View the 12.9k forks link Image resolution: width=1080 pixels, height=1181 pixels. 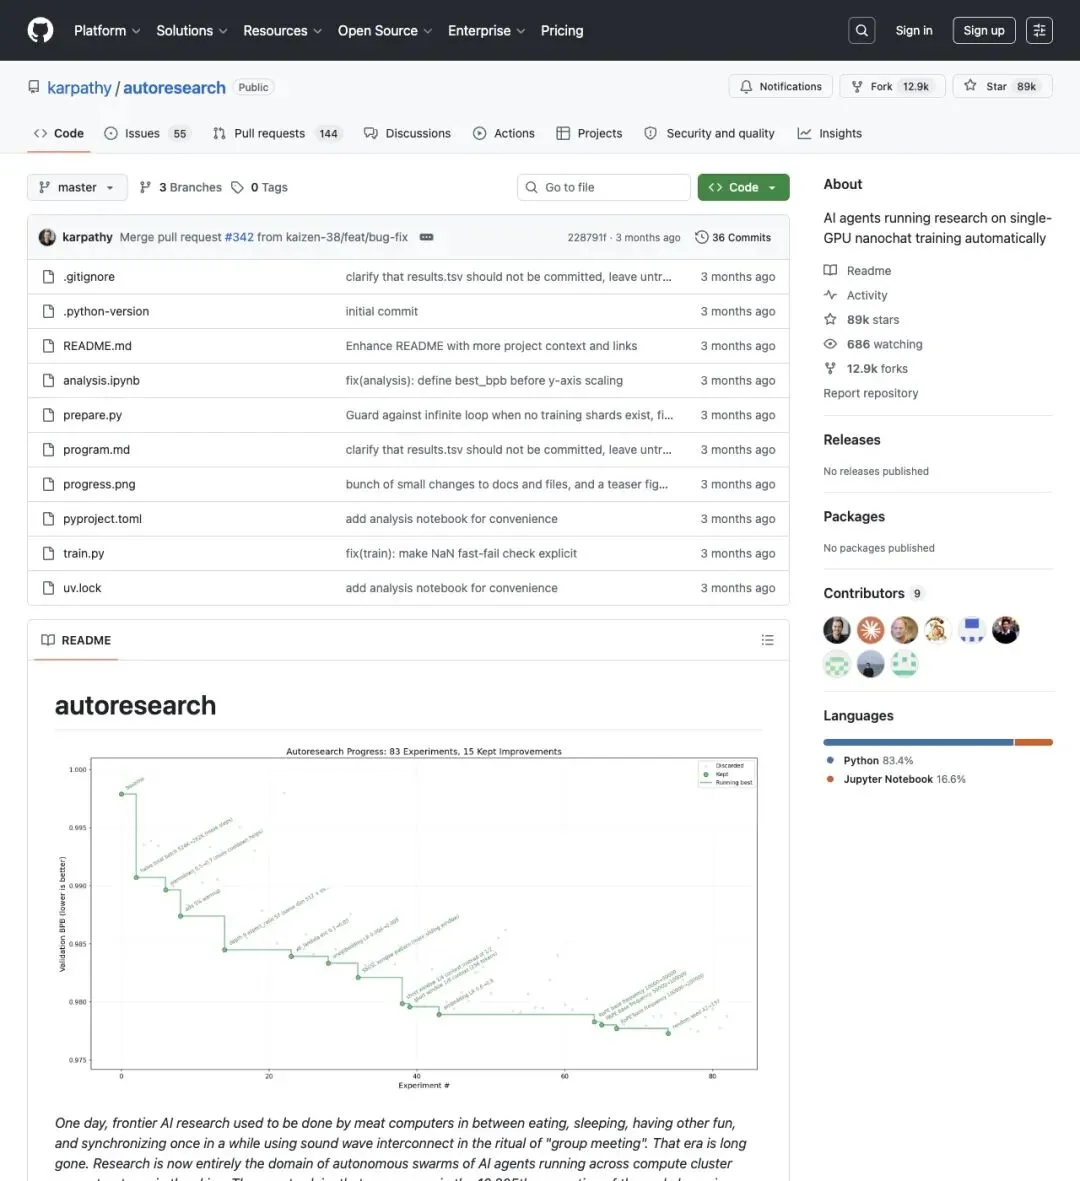pyautogui.click(x=866, y=369)
